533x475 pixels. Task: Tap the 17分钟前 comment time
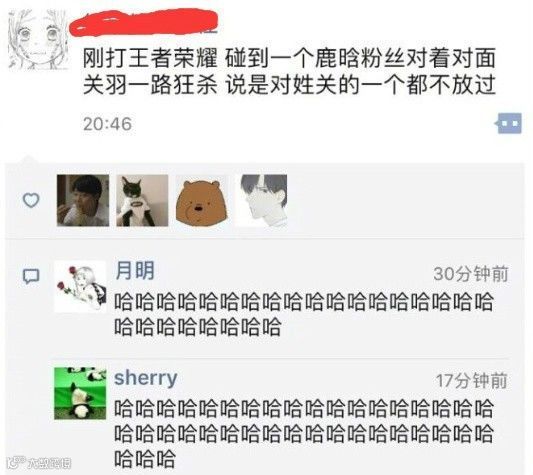point(472,381)
